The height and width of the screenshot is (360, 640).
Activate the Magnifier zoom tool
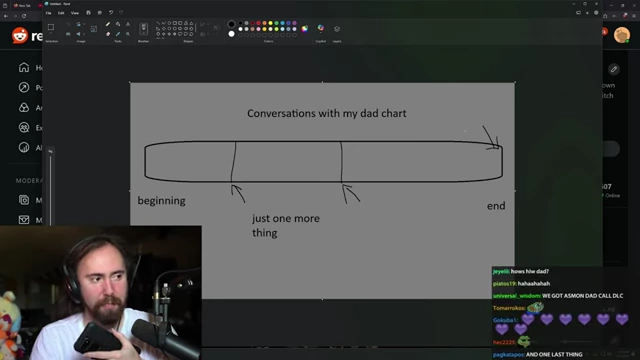(x=128, y=34)
